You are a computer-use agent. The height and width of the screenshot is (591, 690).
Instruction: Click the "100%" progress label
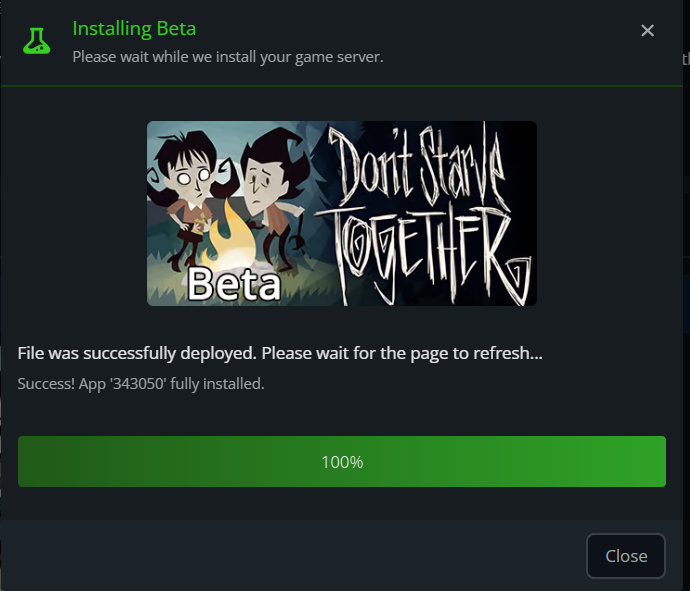coord(342,462)
